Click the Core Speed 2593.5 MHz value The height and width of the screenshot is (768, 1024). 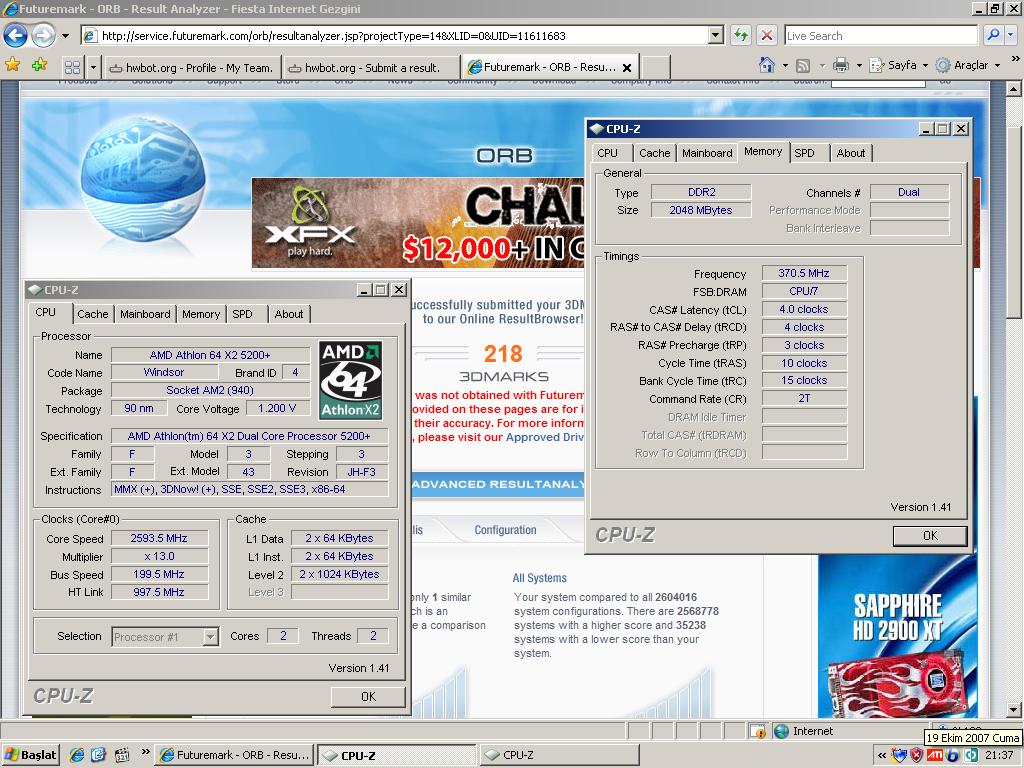pyautogui.click(x=159, y=538)
